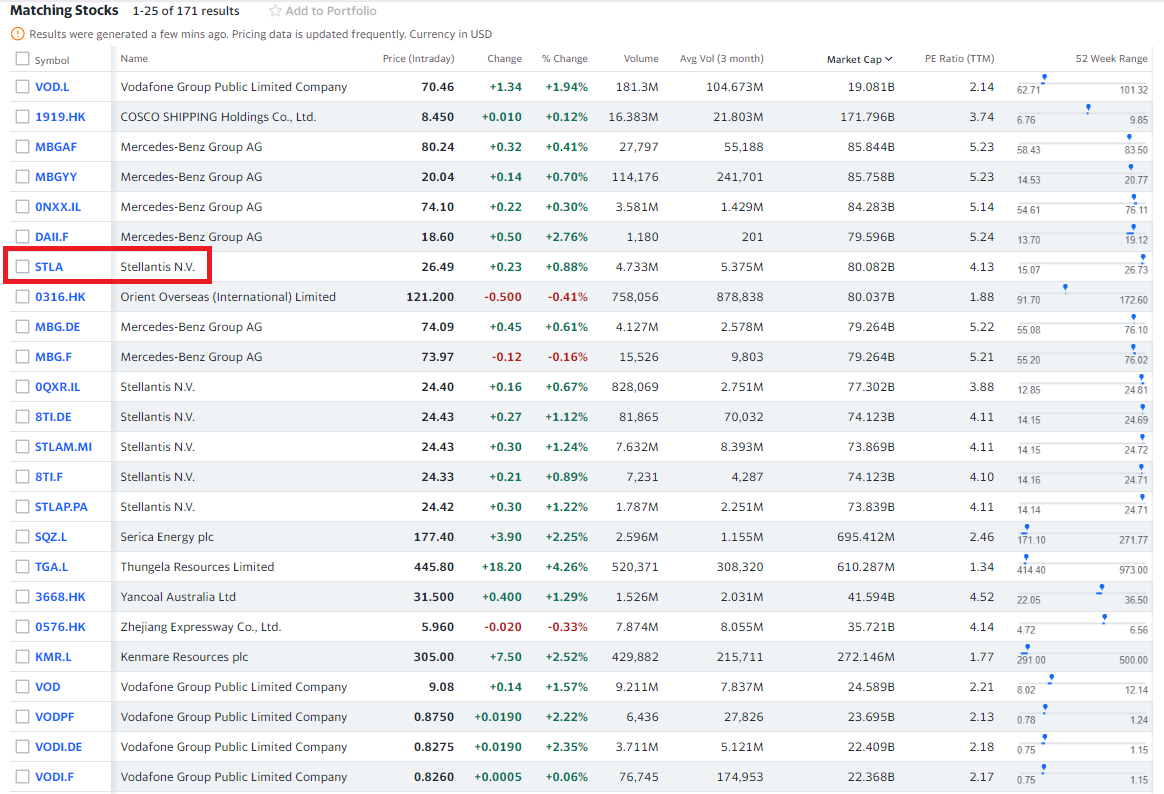
Task: Click the Change column header
Action: click(x=504, y=59)
